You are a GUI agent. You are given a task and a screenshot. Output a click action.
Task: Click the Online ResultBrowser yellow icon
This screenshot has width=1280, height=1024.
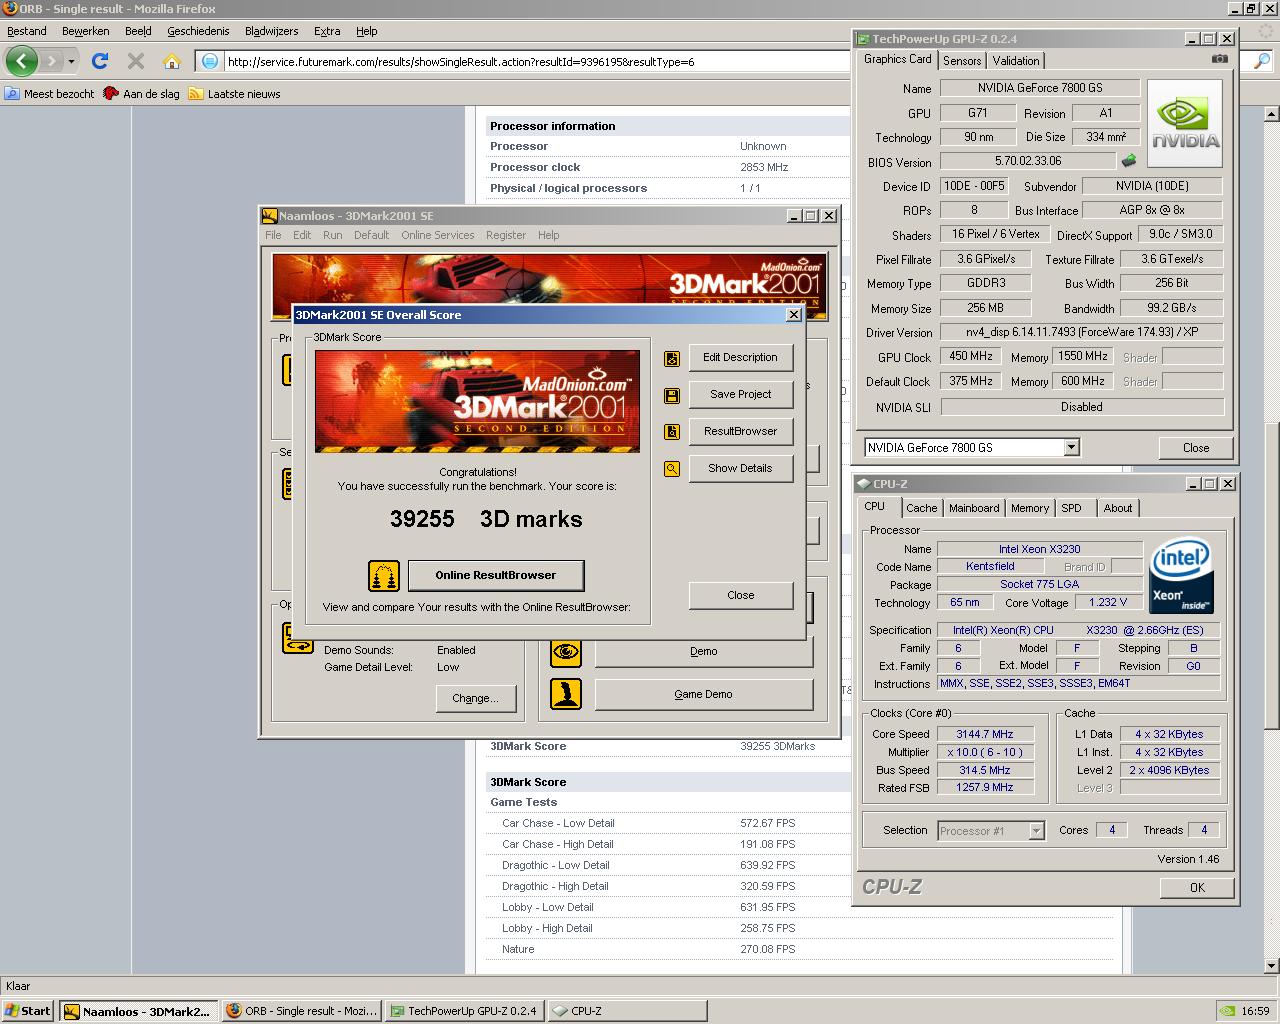pyautogui.click(x=384, y=576)
